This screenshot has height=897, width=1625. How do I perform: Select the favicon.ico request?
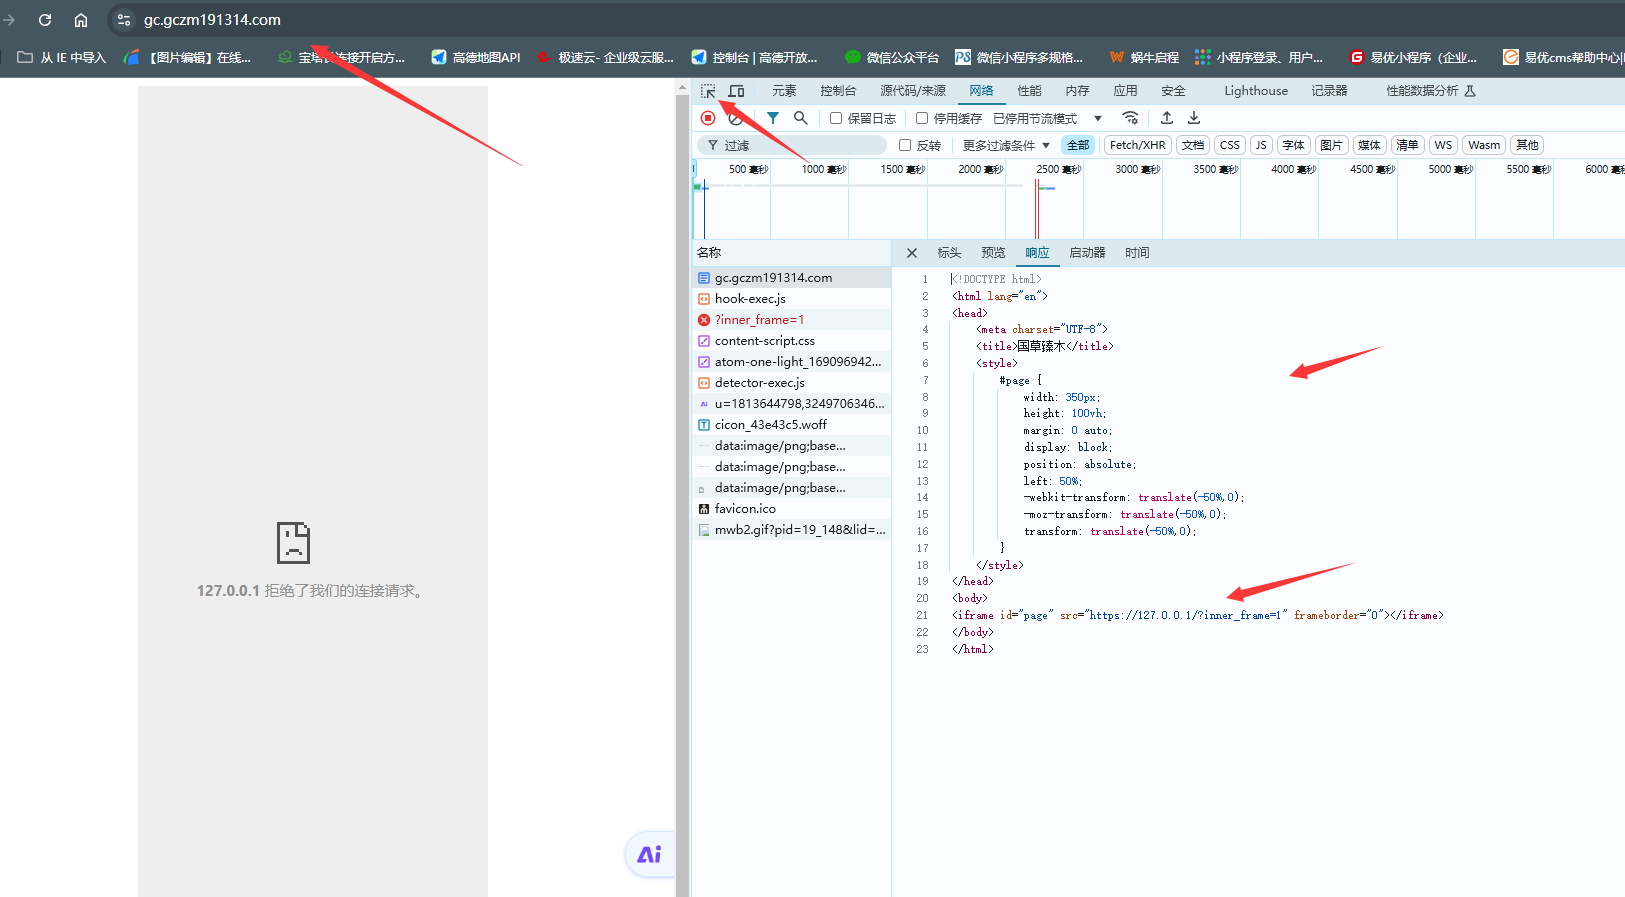point(792,509)
